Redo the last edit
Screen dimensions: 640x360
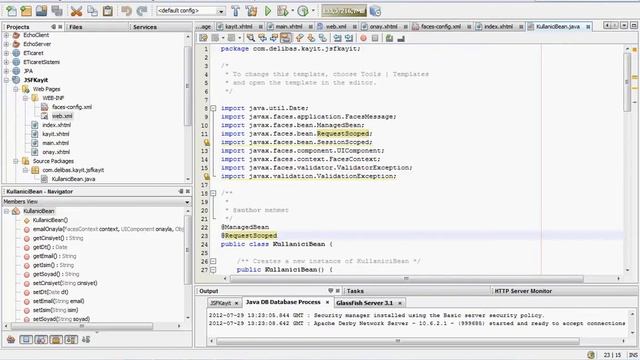[x=141, y=11]
